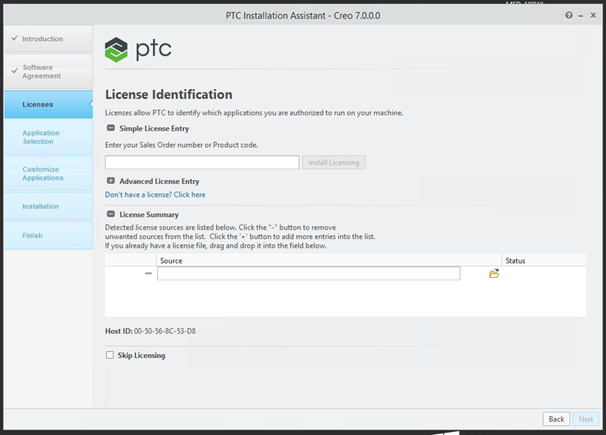Select the Licenses step
606x435 pixels.
tap(49, 104)
